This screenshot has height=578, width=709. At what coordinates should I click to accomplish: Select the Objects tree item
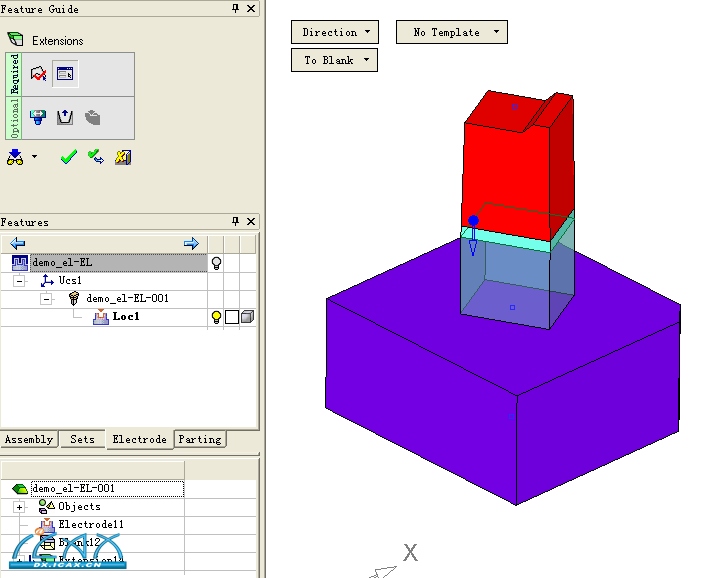80,507
